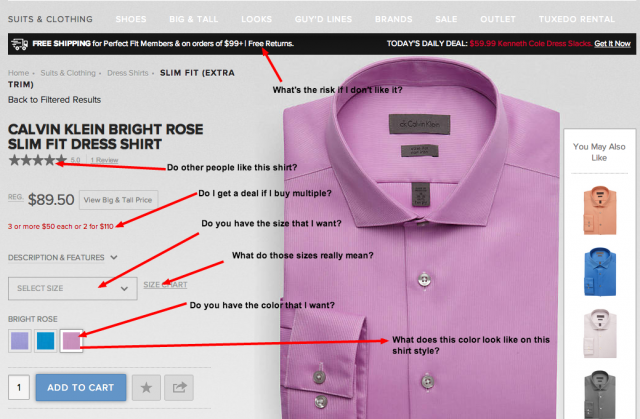
Task: Click the free shipping truck icon
Action: 20,44
